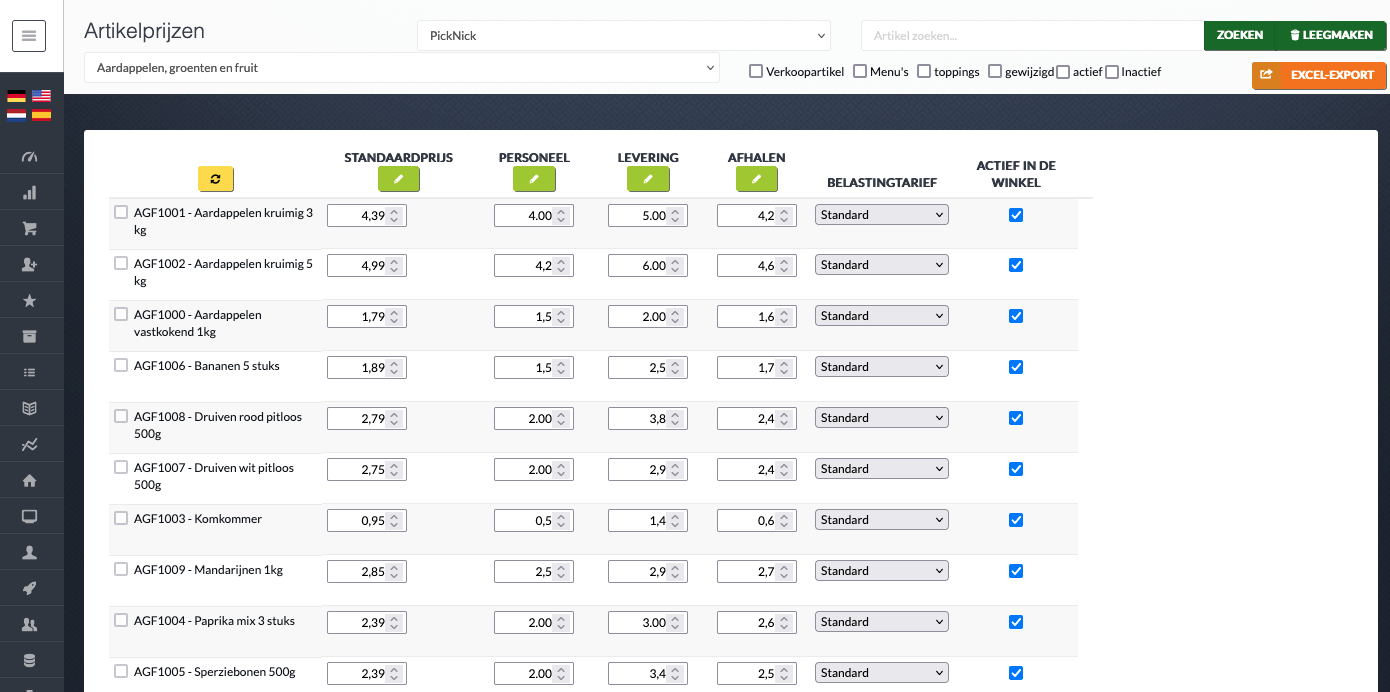
Task: Switch language to US English flag
Action: click(x=41, y=96)
